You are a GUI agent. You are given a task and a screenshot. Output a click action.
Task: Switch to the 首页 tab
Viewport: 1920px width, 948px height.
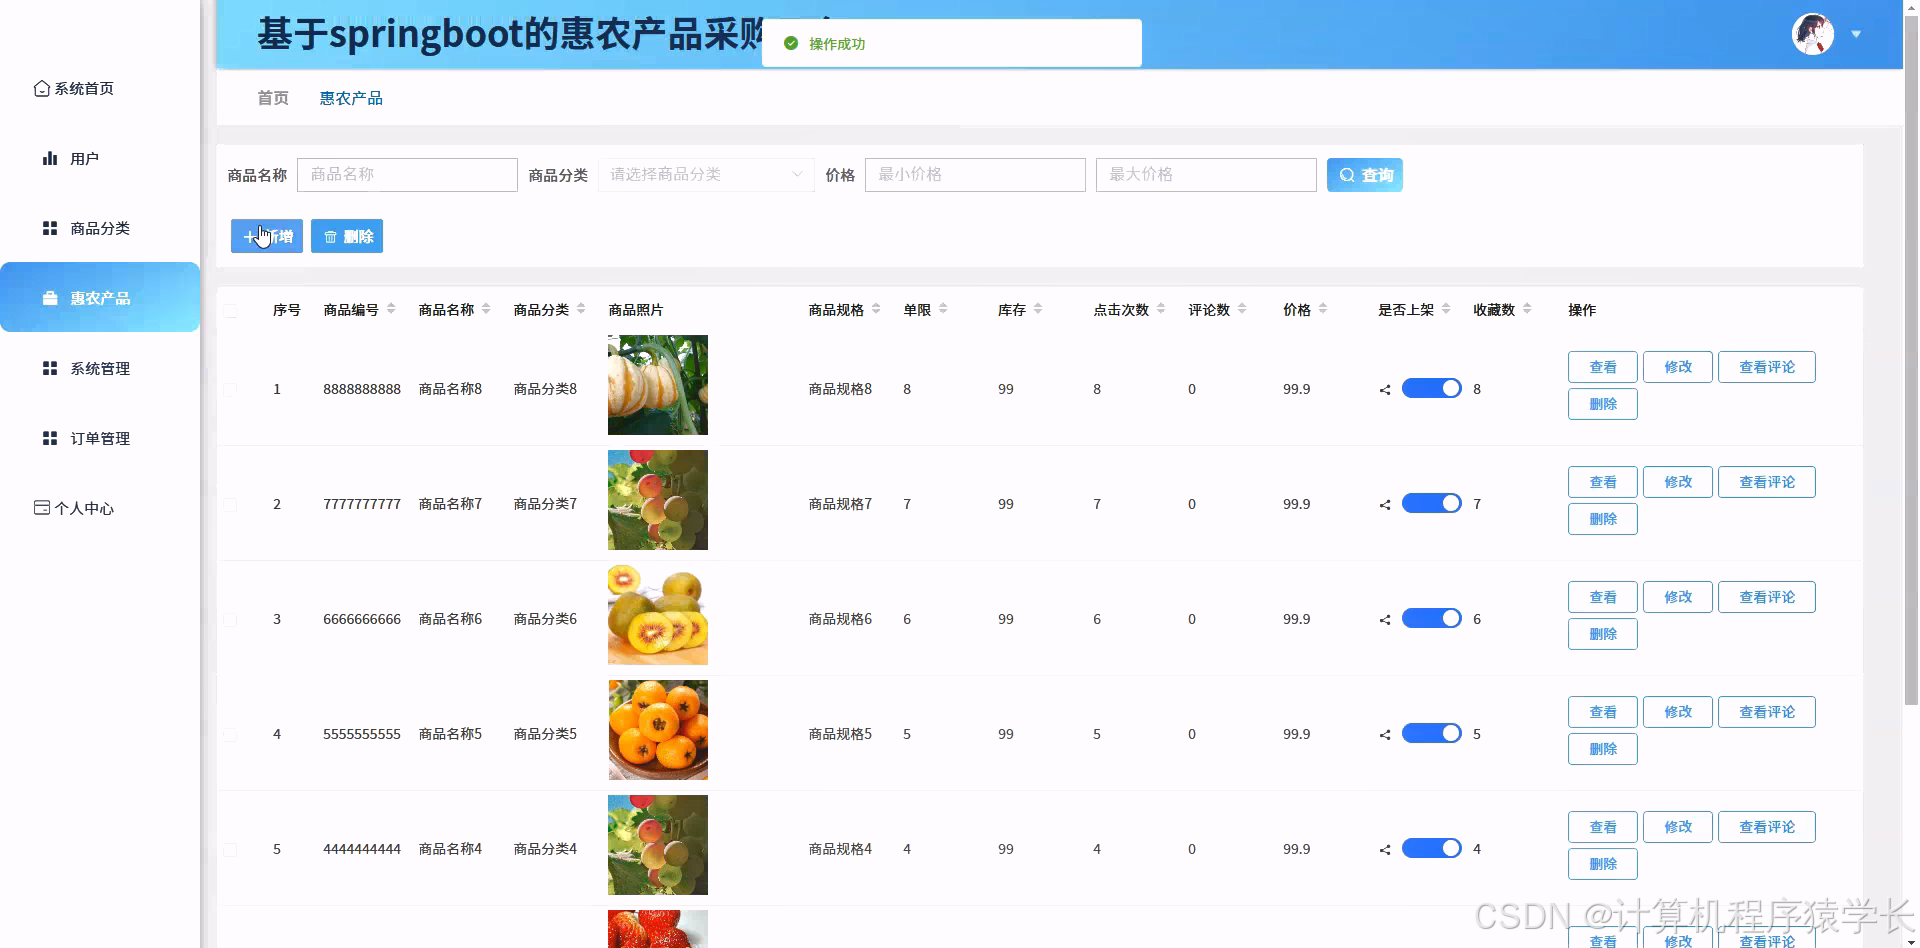[x=272, y=97]
